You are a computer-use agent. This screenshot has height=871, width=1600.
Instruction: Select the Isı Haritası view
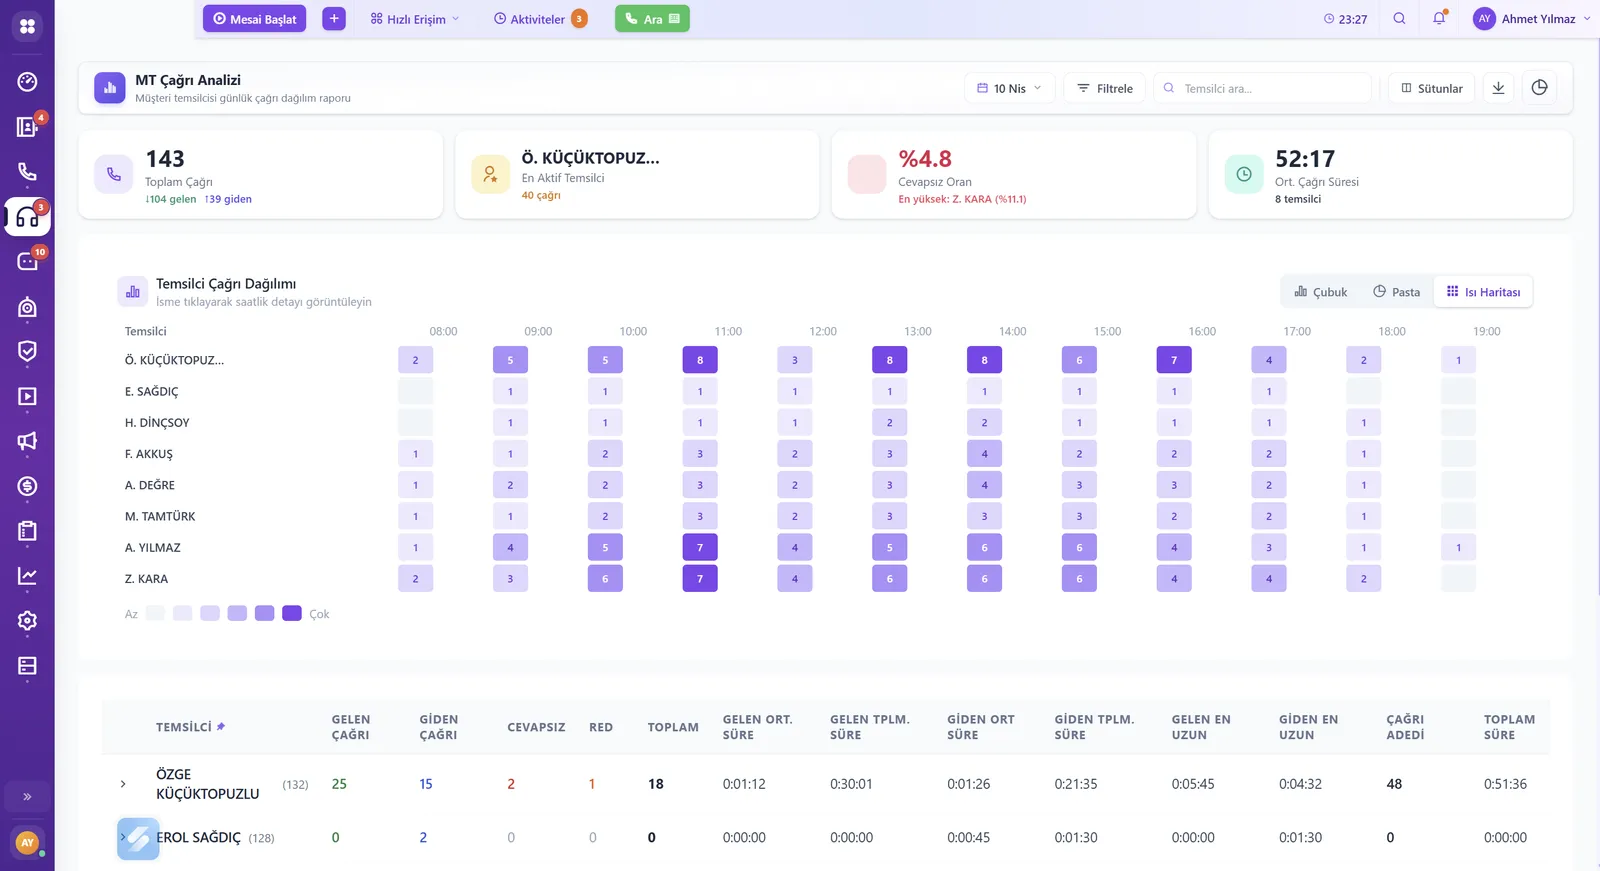pyautogui.click(x=1483, y=292)
